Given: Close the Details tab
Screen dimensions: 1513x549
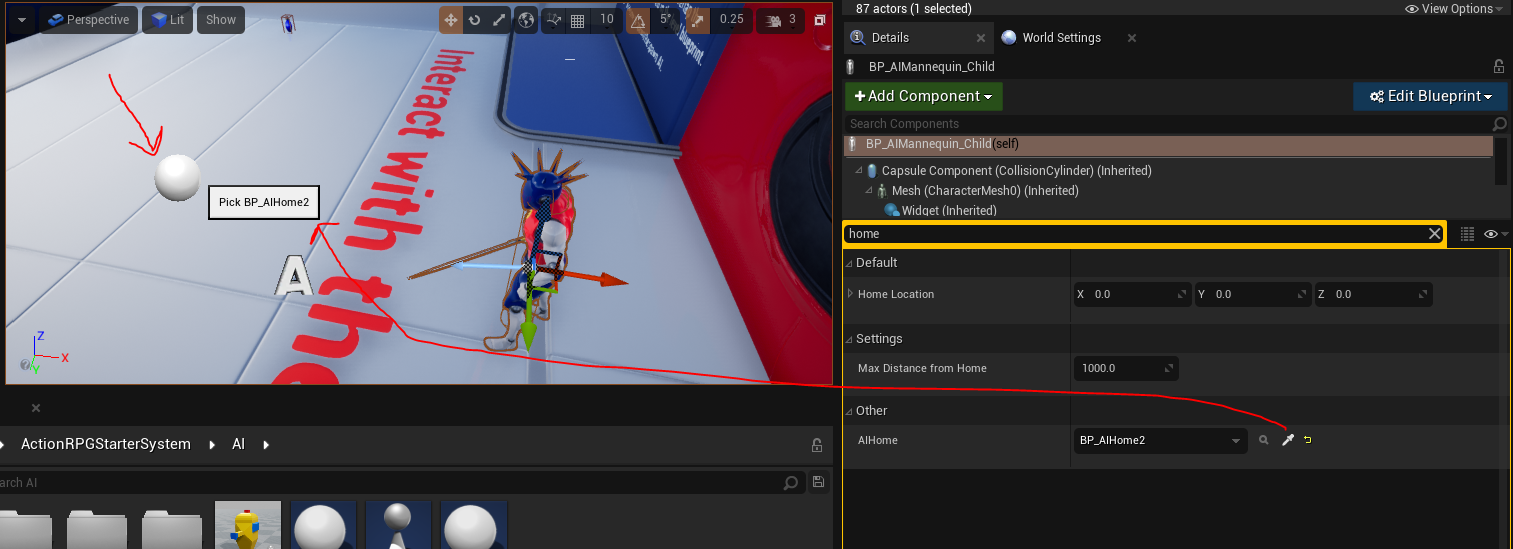Looking at the screenshot, I should (980, 38).
